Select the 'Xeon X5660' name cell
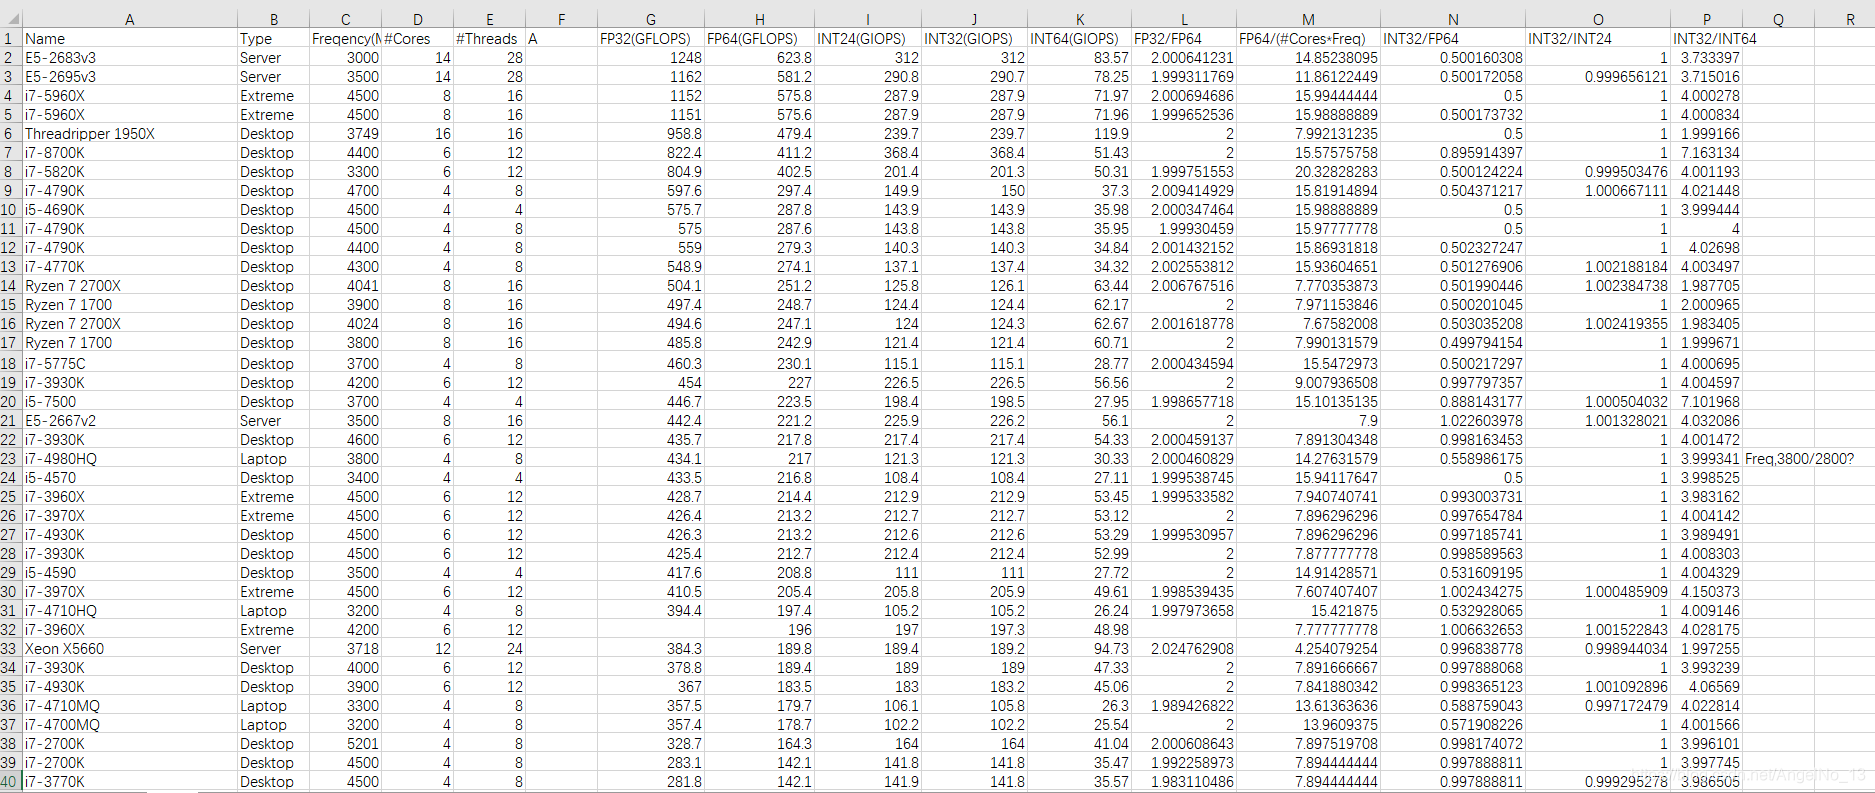The width and height of the screenshot is (1875, 793). (130, 649)
